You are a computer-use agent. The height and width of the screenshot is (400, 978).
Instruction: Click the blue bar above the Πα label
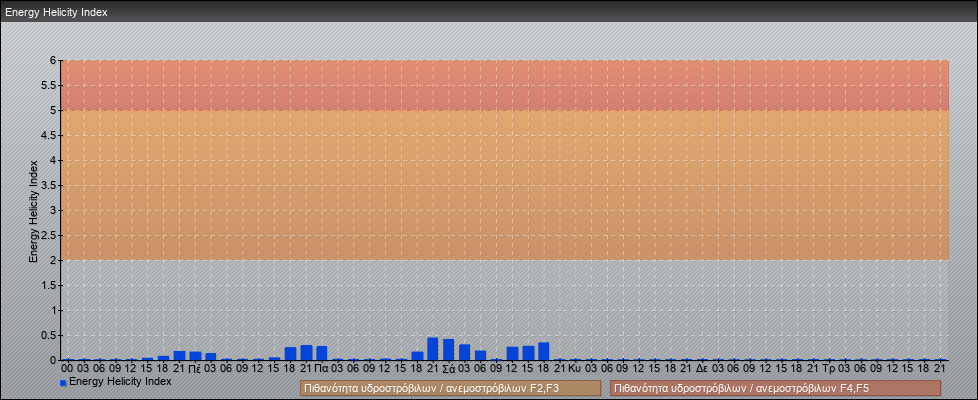pos(321,353)
